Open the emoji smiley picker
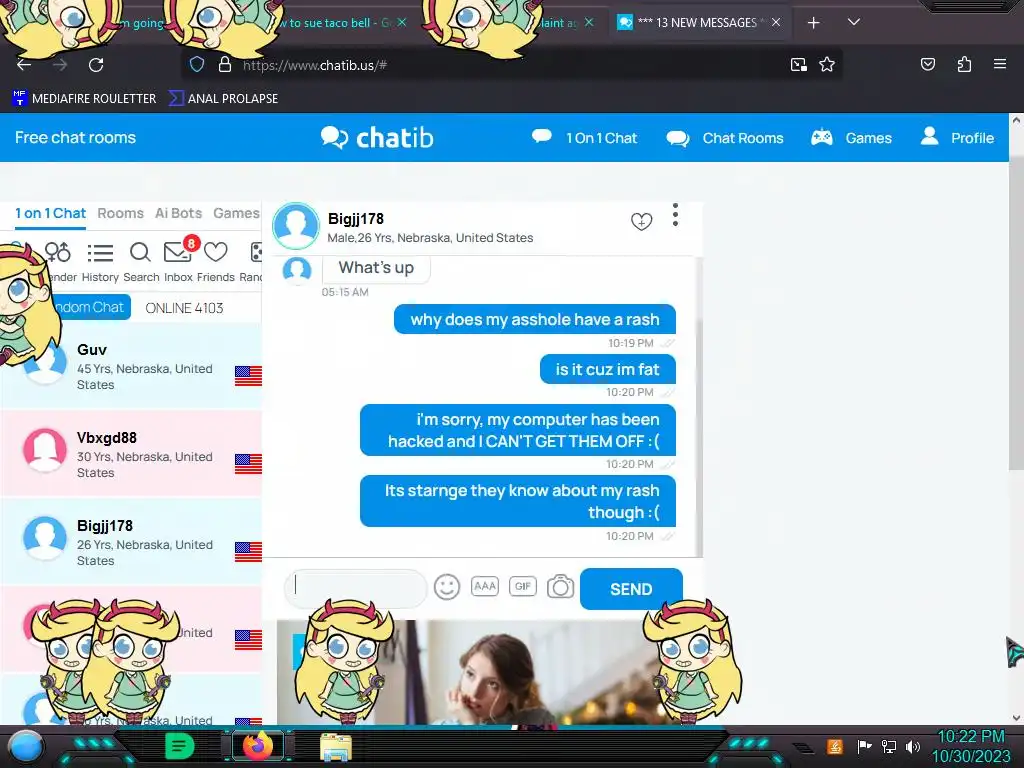This screenshot has width=1024, height=768. 447,587
